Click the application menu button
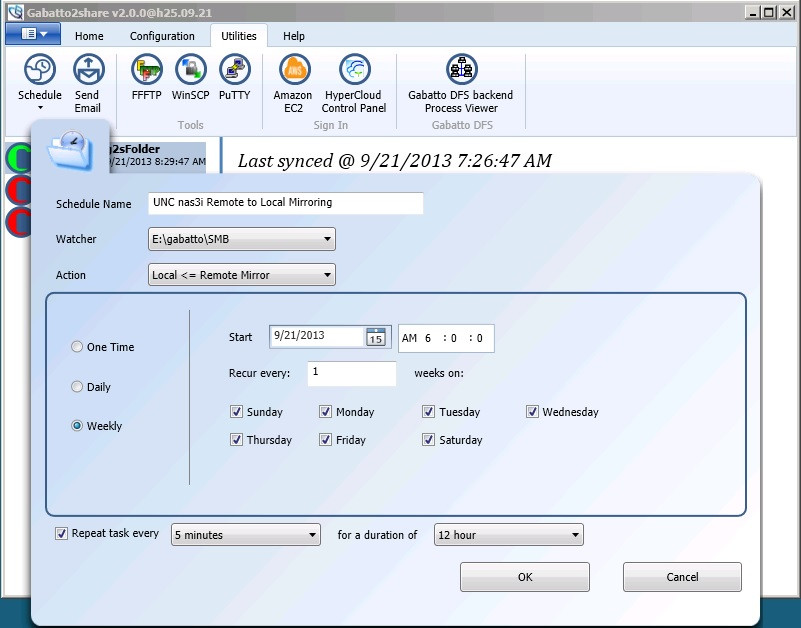Viewport: 801px width, 628px height. (33, 34)
